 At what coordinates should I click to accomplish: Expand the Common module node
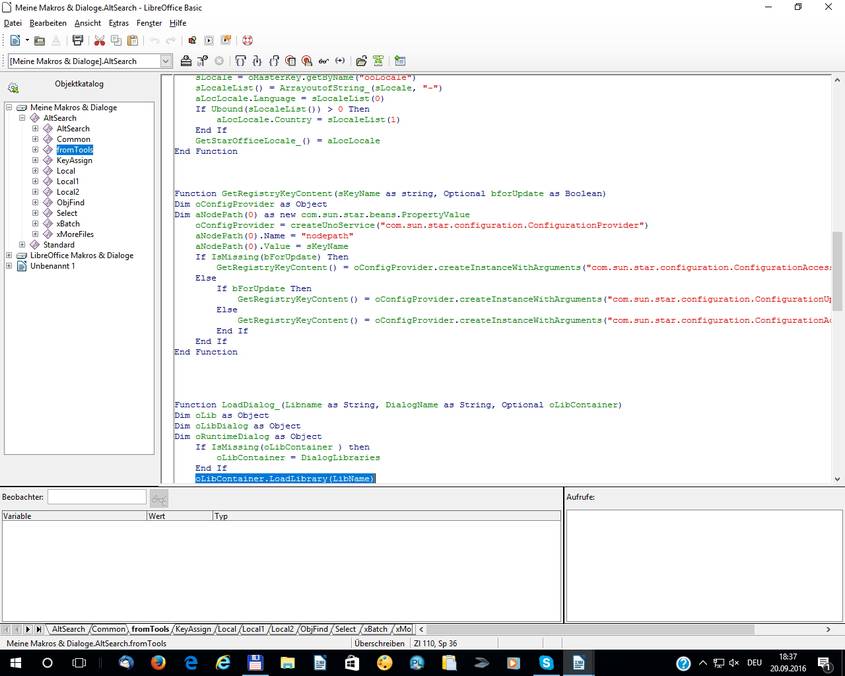point(35,139)
